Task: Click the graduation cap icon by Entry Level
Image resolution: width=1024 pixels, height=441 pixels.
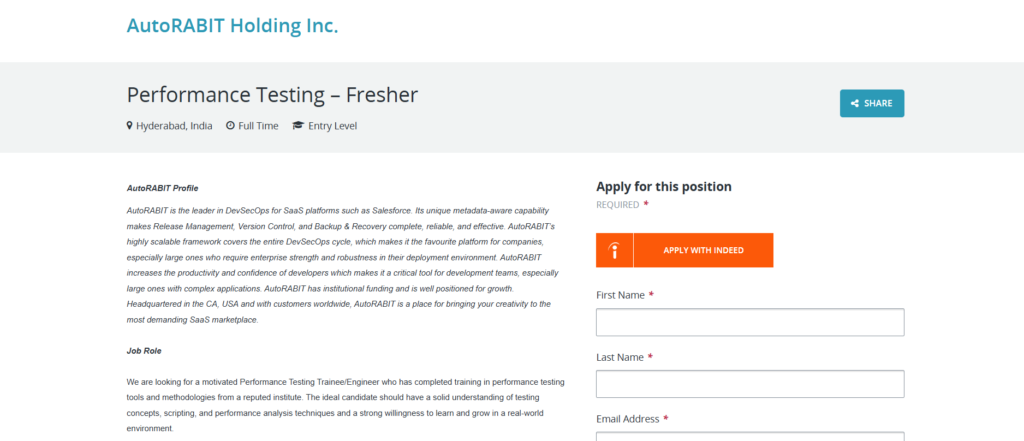Action: point(298,126)
